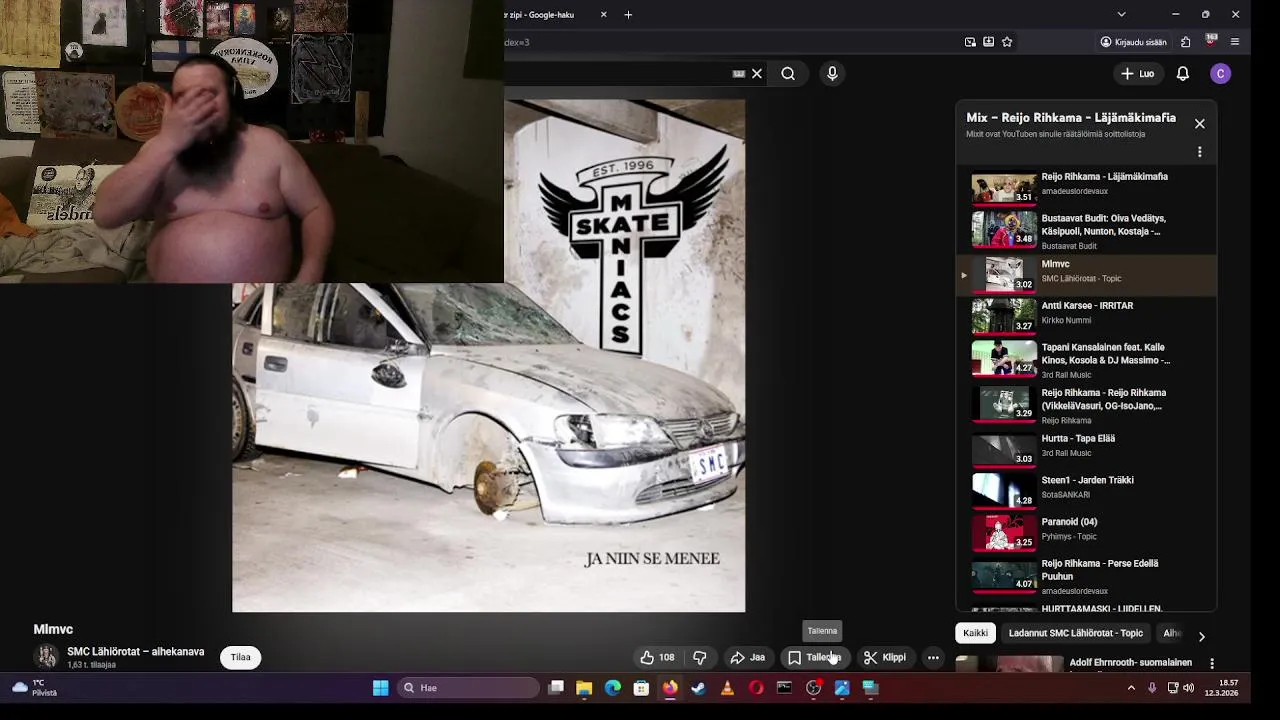Open Opera browser from taskbar
This screenshot has width=1280, height=720.
tap(756, 688)
